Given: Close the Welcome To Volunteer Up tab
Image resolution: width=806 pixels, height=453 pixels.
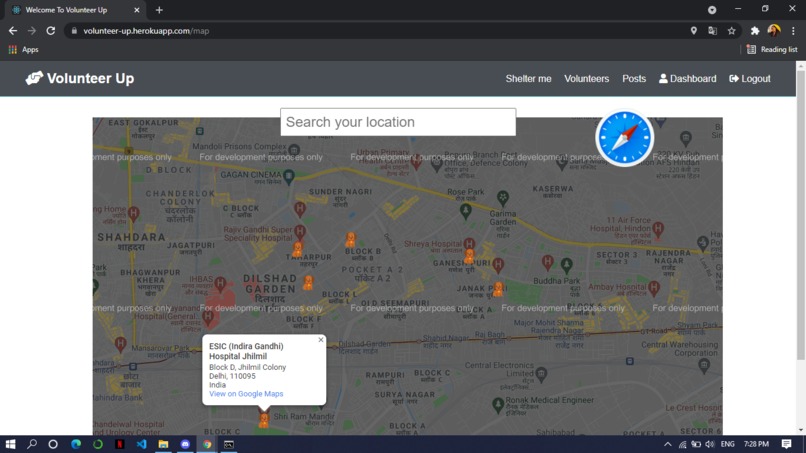Looking at the screenshot, I should pyautogui.click(x=136, y=10).
